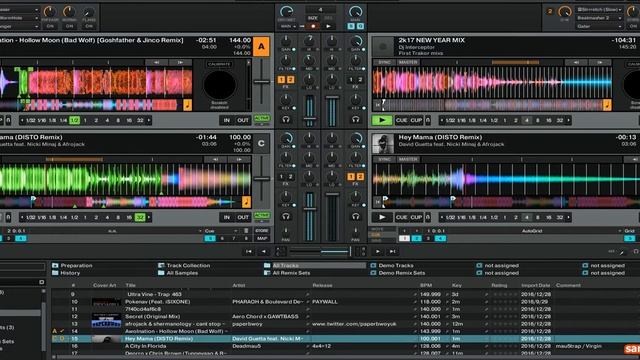The height and width of the screenshot is (360, 640).
Task: Open the Gater effect dropdown
Action: 599,26
